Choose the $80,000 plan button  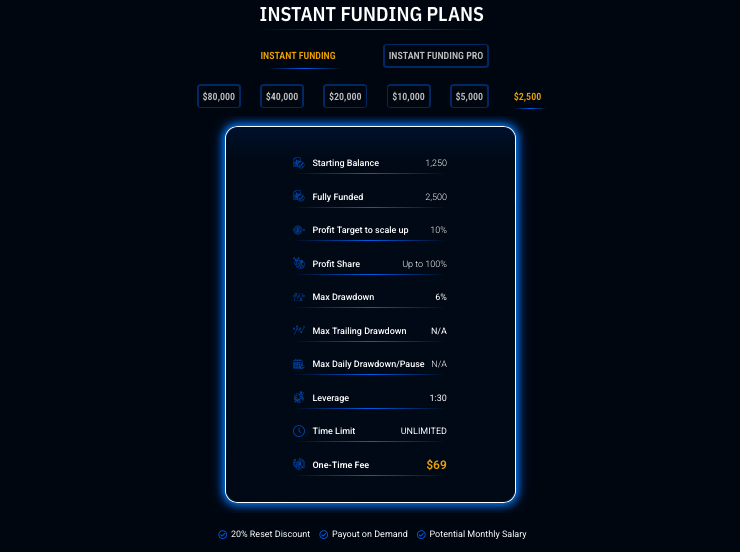(219, 96)
